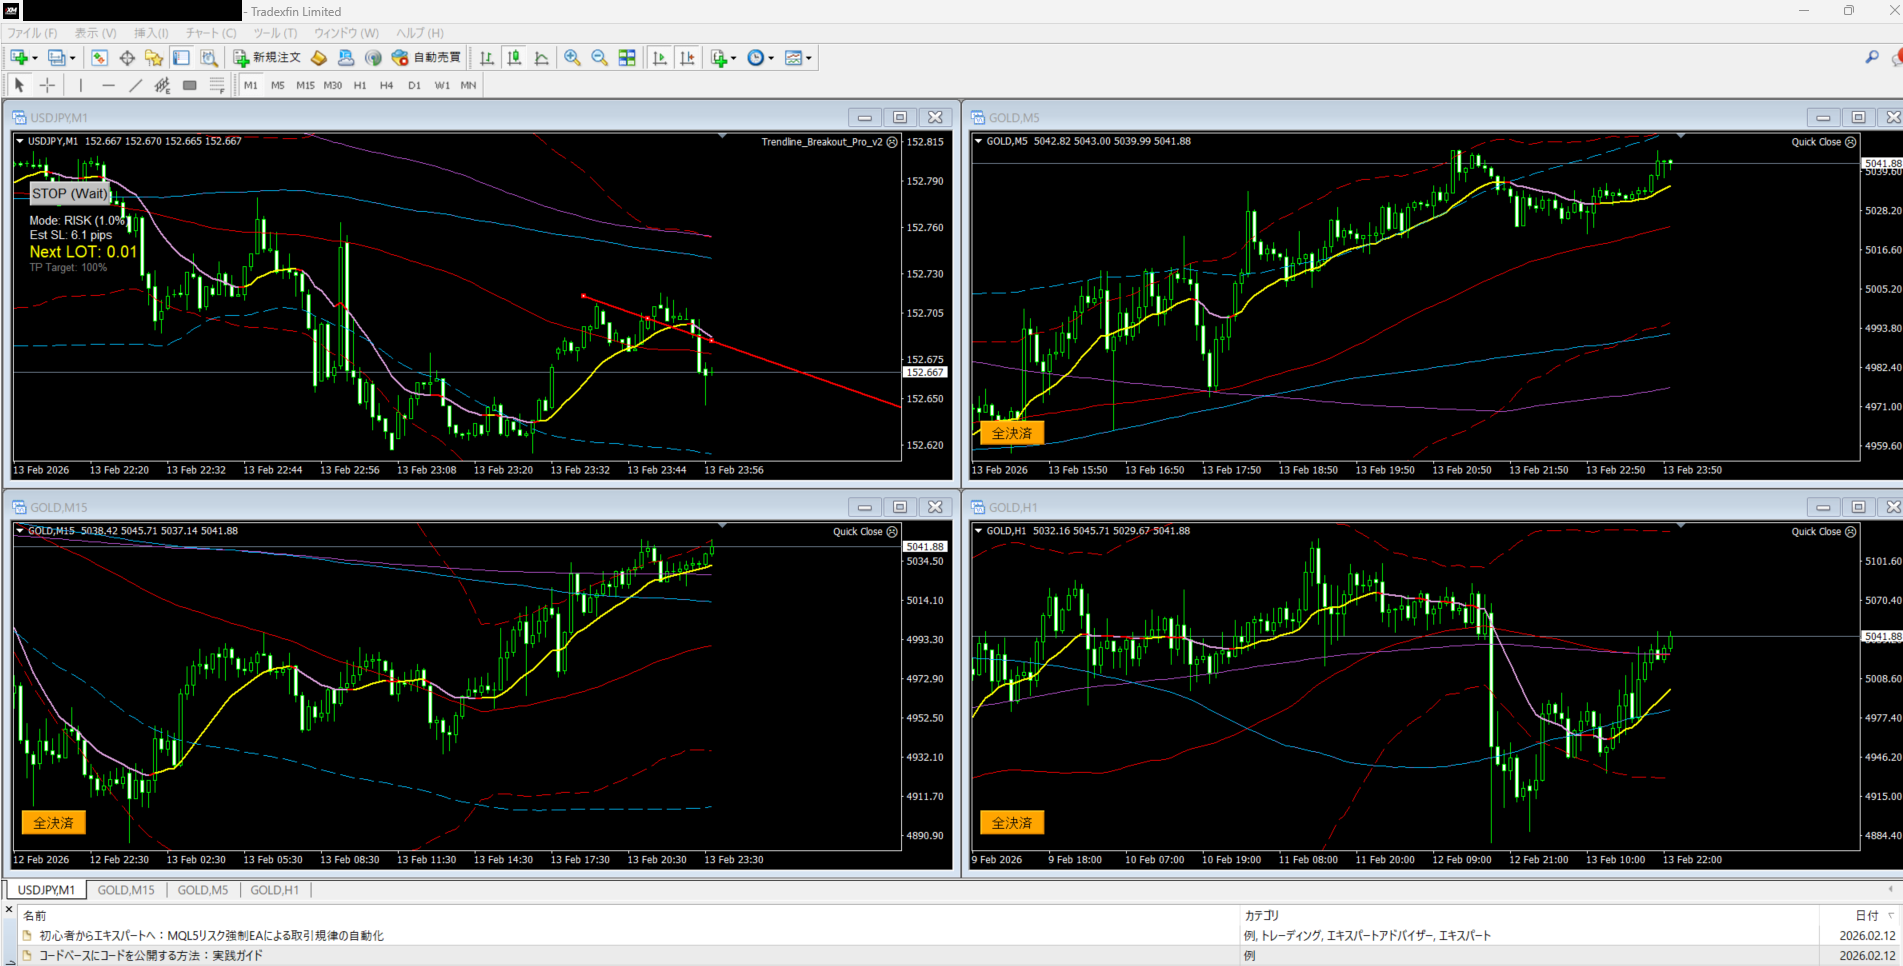
Task: Pick the vertical line drawing tool
Action: 81,86
